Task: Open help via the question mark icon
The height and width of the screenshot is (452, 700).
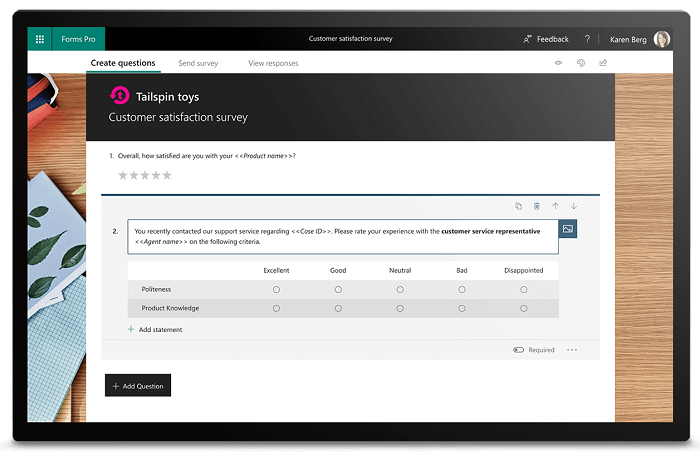Action: click(x=587, y=39)
